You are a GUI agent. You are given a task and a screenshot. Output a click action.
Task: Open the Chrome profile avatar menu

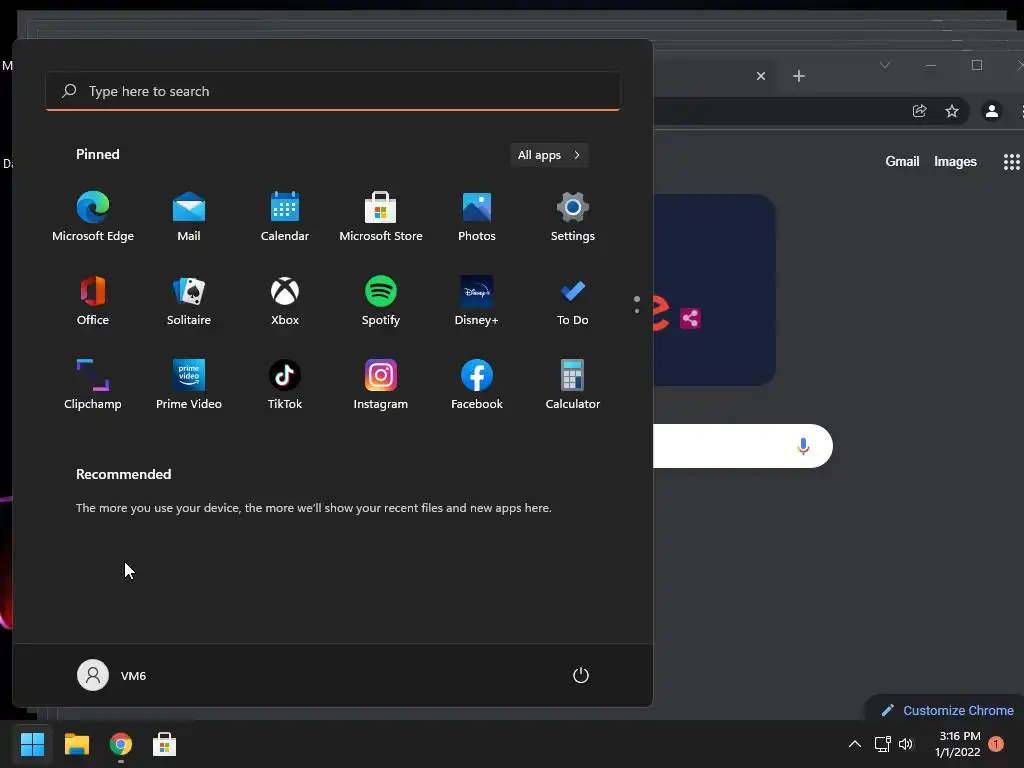point(991,111)
